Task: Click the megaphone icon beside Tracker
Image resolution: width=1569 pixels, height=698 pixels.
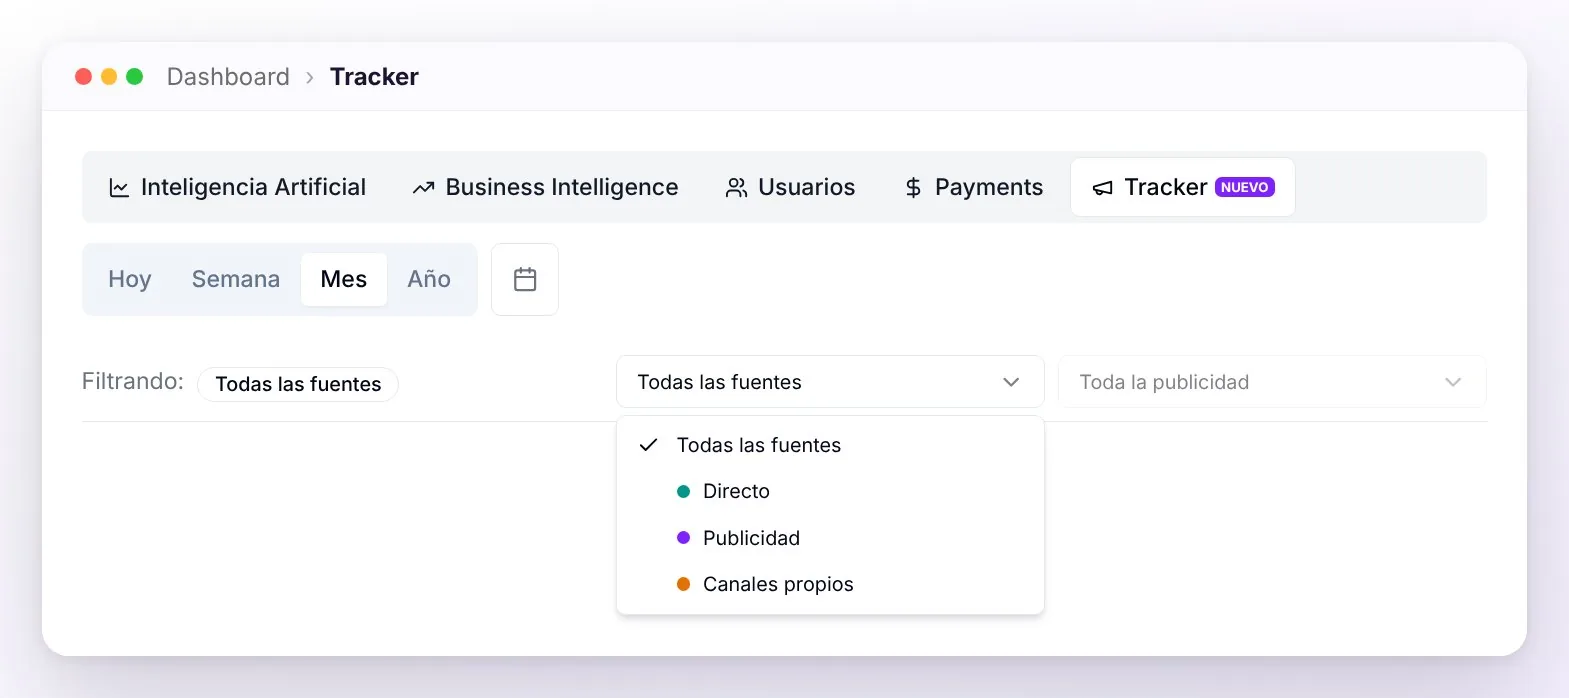Action: [x=1102, y=188]
